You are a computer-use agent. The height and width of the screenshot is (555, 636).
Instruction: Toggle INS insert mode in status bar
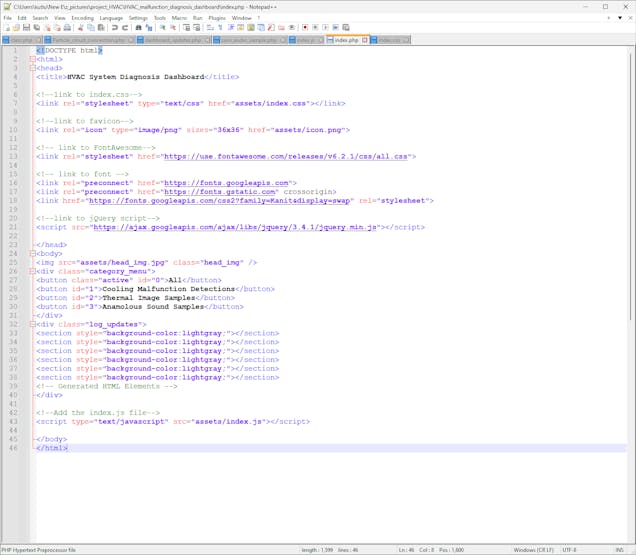click(x=622, y=549)
